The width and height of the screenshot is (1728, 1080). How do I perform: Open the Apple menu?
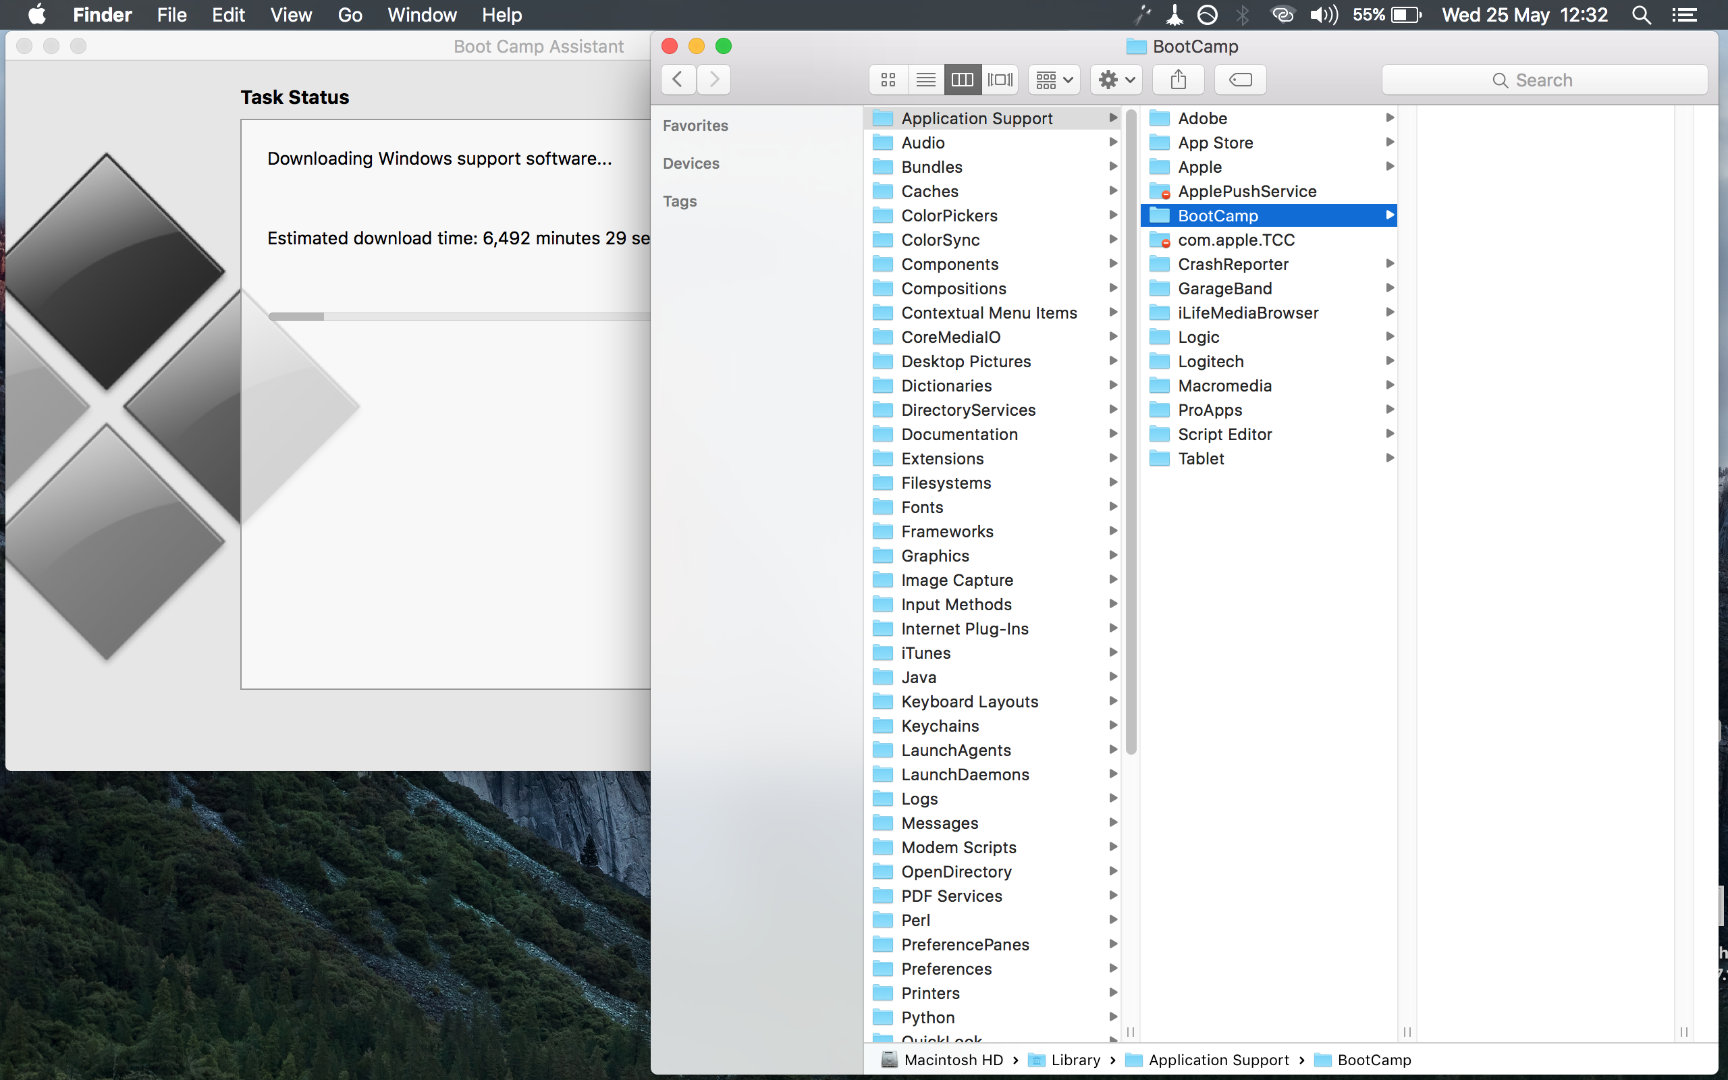(x=37, y=15)
